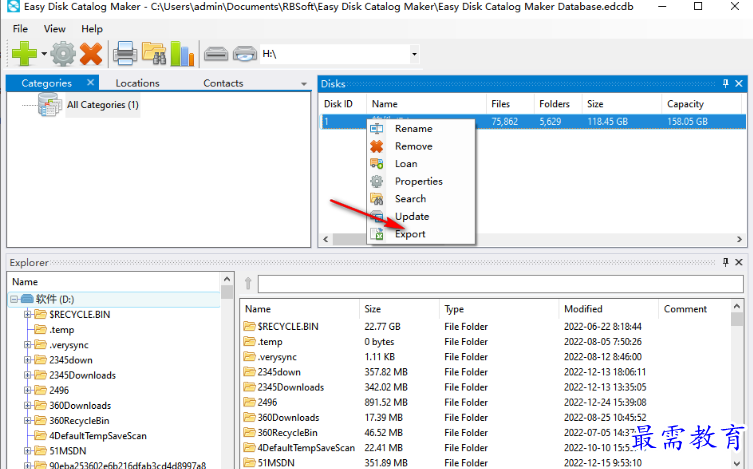Open the tab list dropdown arrow after Contacts
Screen dimensions: 753x469
(304, 84)
